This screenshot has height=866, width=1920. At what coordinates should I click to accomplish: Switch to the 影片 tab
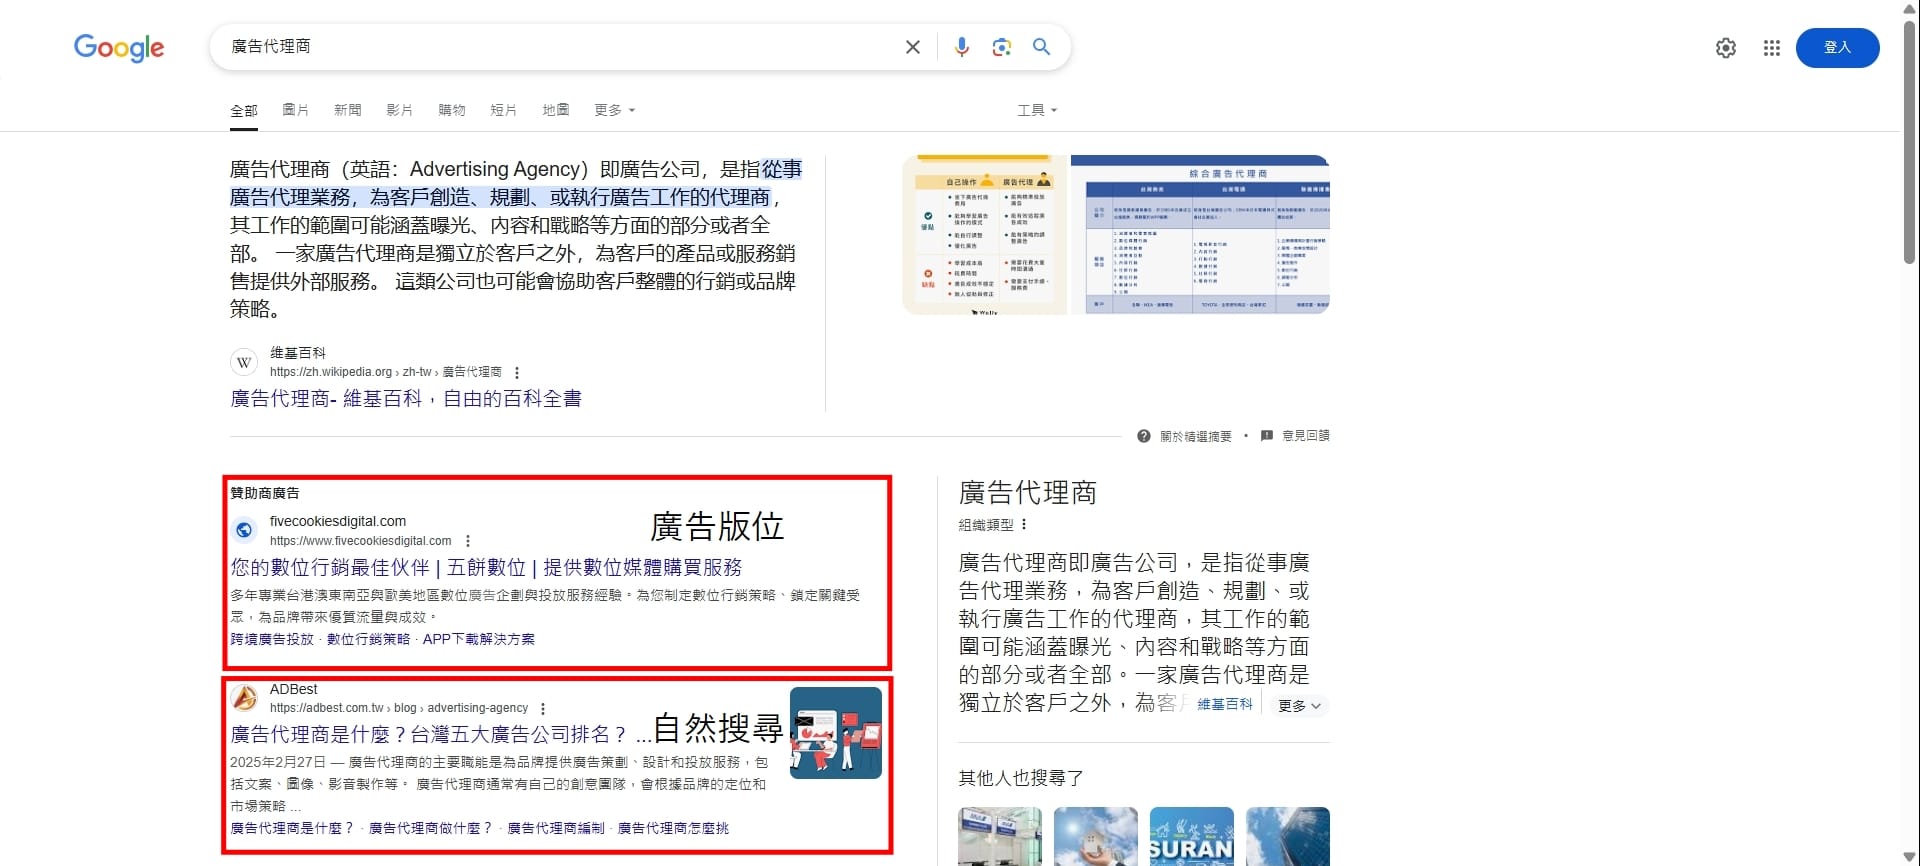click(400, 110)
